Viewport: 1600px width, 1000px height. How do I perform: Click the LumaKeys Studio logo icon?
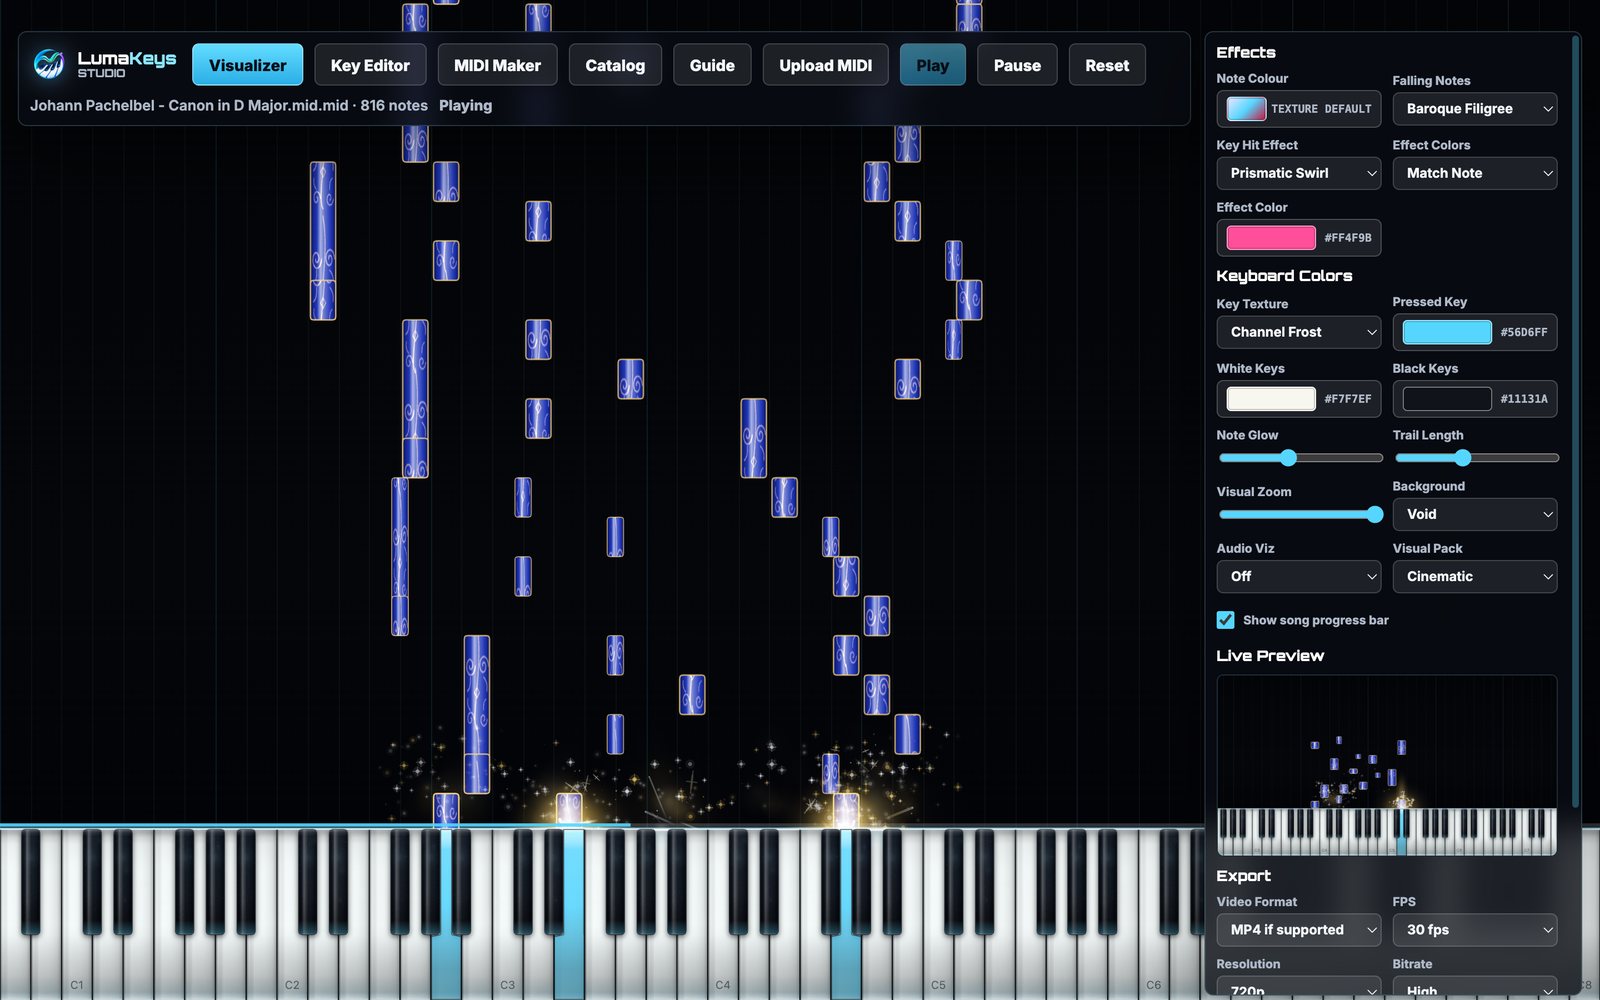point(48,64)
